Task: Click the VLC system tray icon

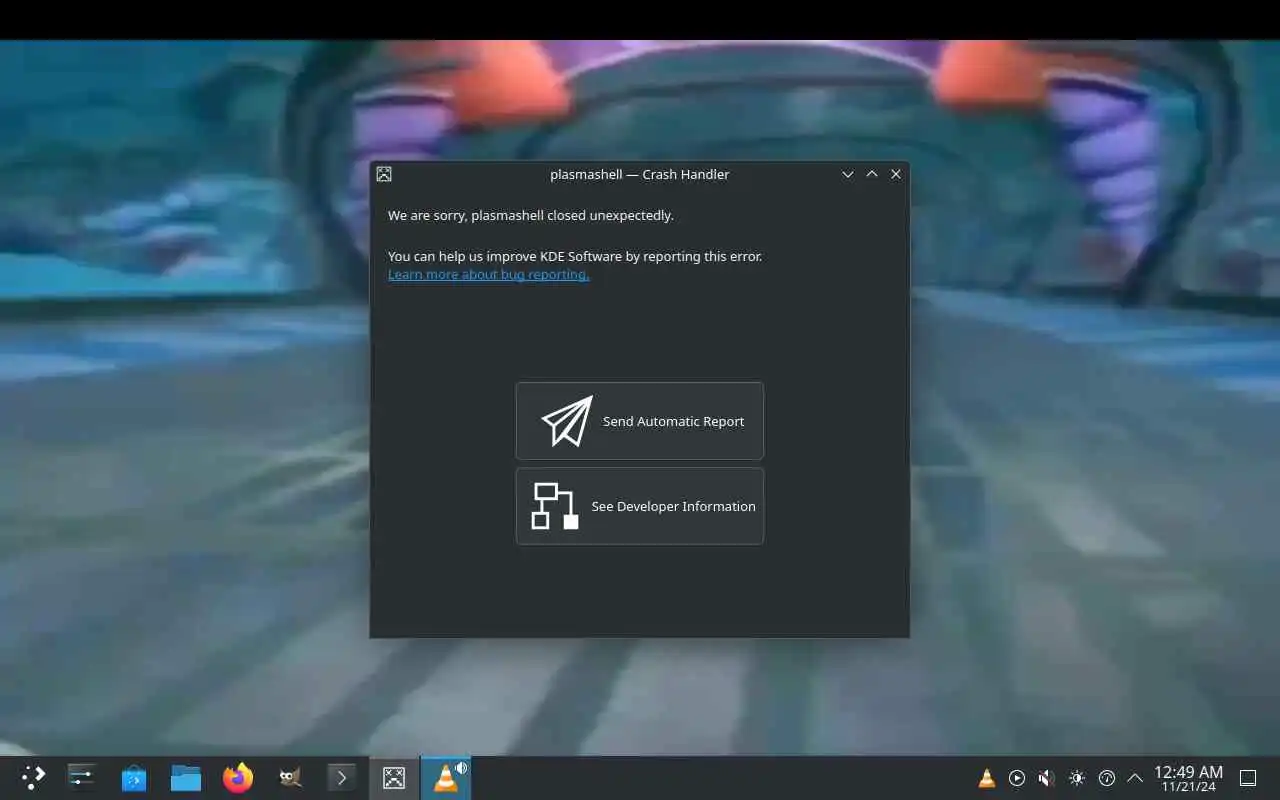Action: point(987,778)
